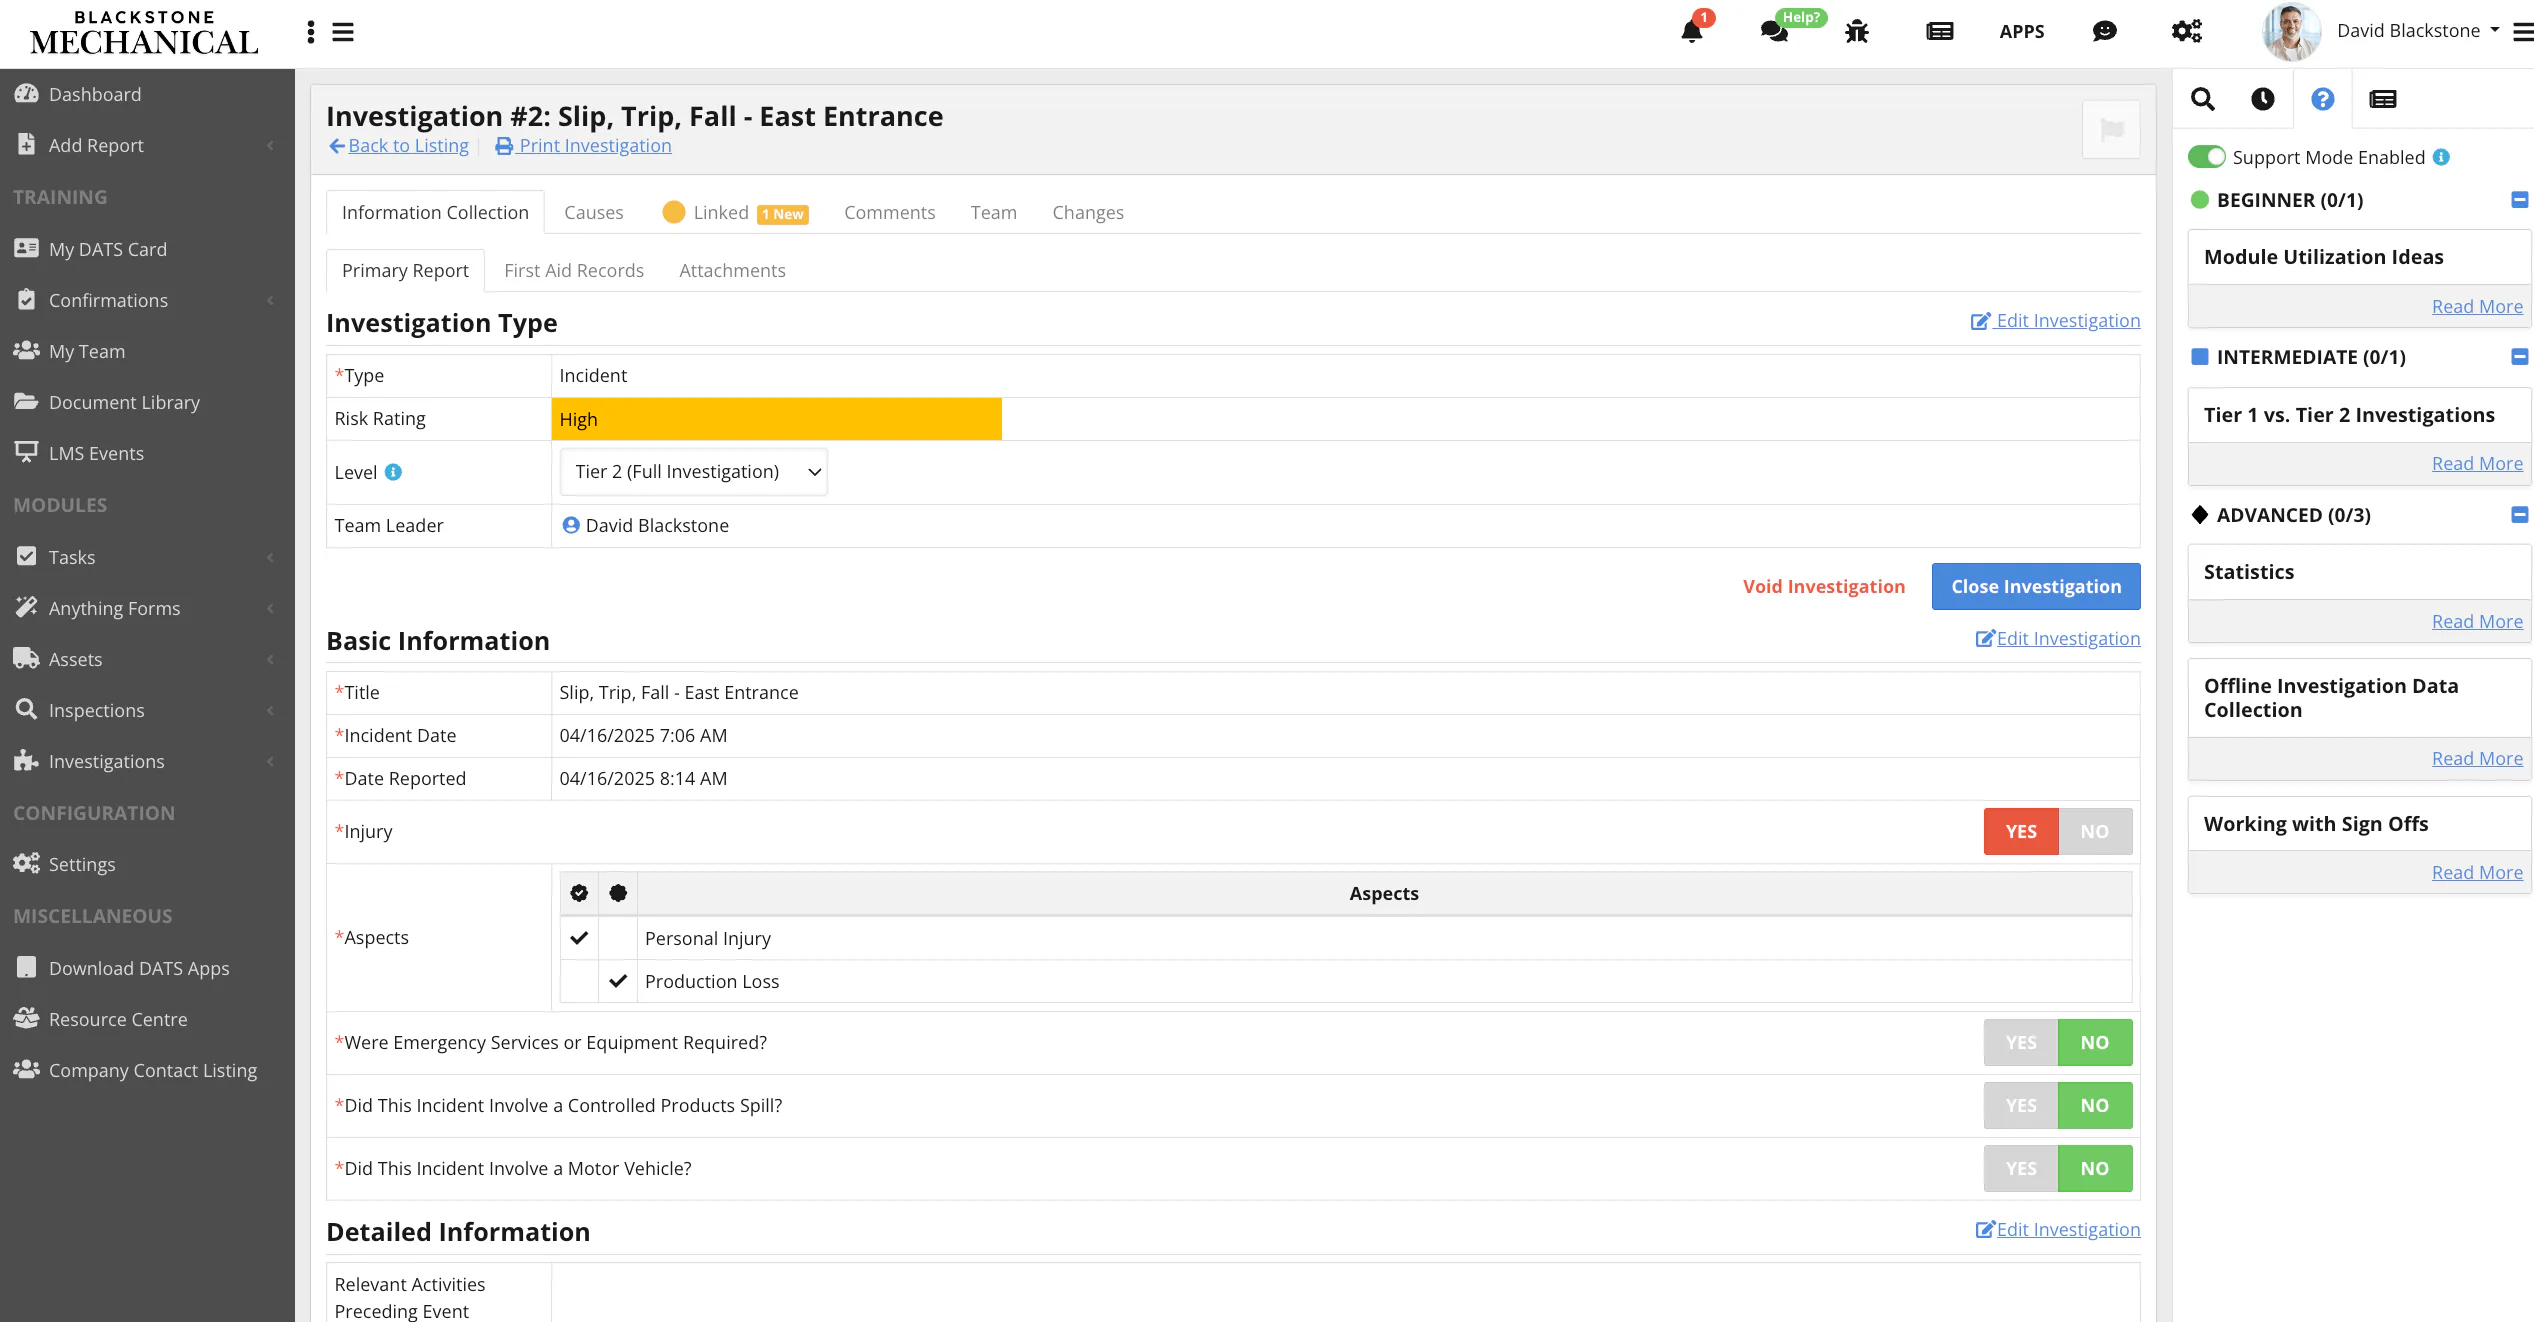Click the Level info icon
Screen dimensions: 2534x1322
[394, 472]
